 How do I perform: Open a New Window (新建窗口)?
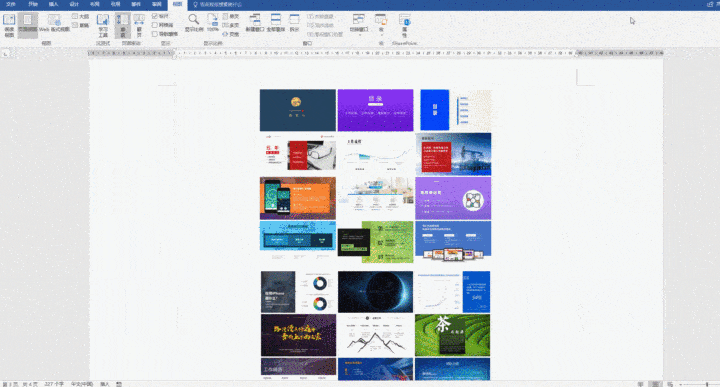point(255,23)
